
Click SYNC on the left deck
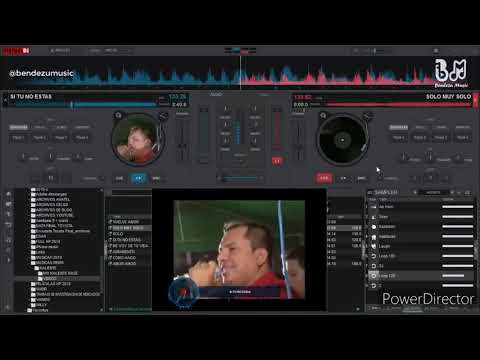(x=156, y=178)
